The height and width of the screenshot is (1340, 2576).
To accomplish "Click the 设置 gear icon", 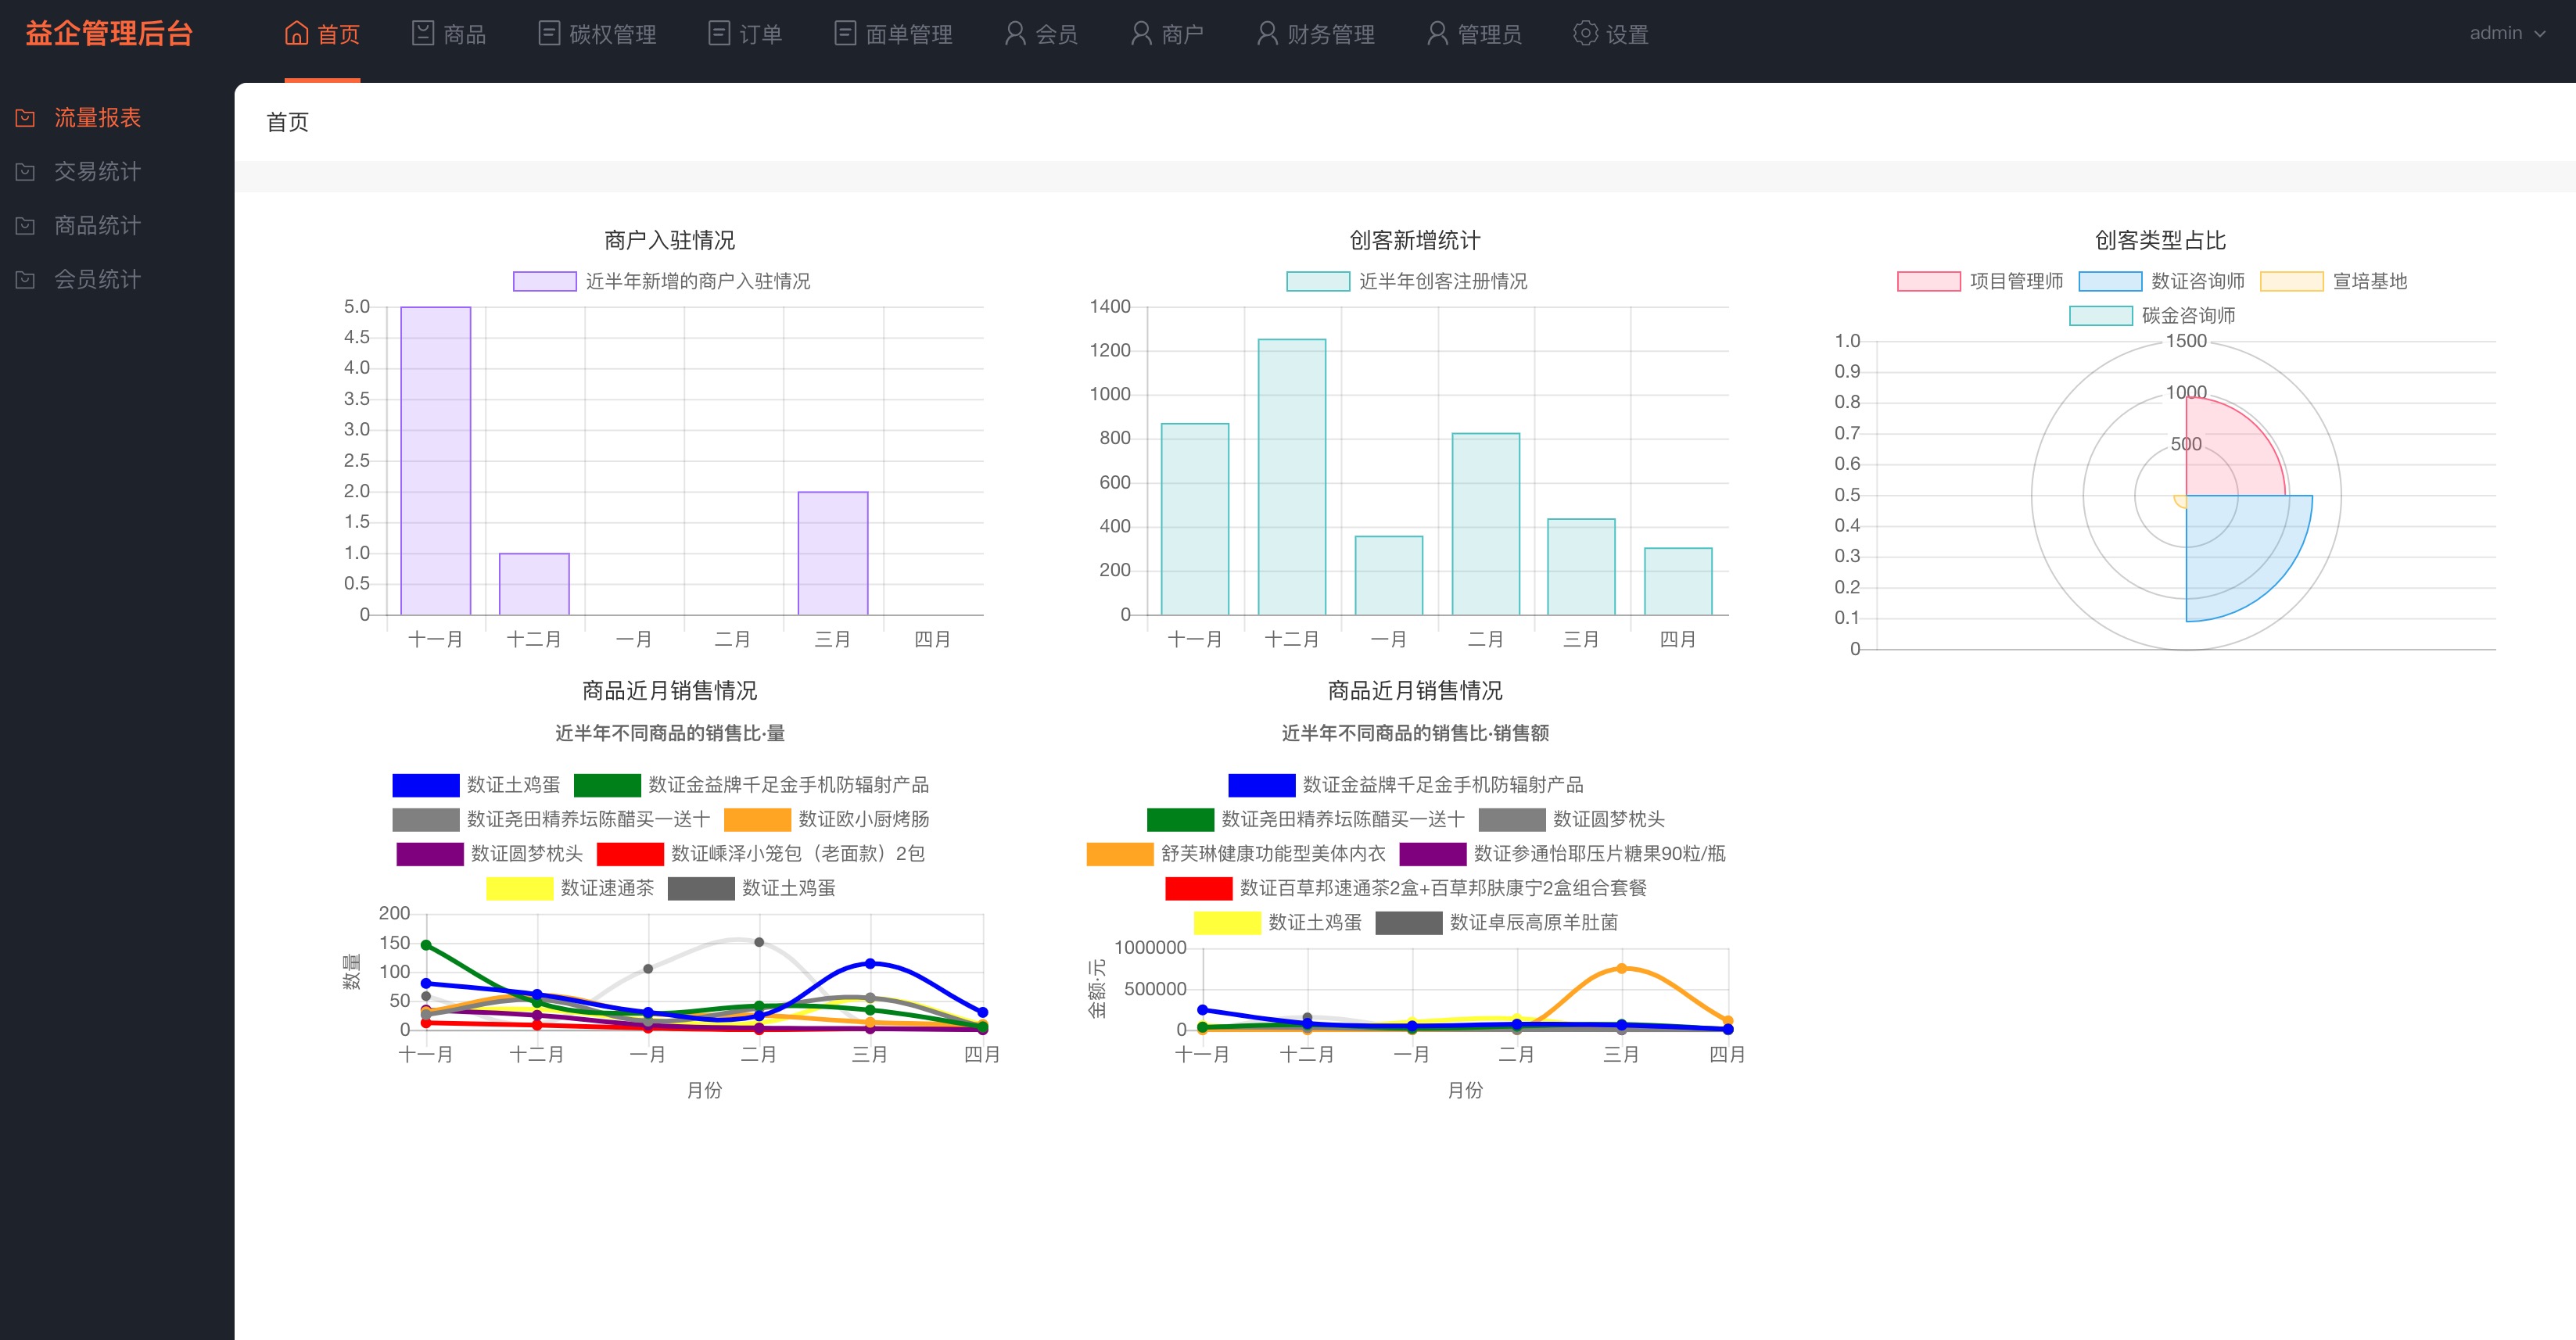I will pyautogui.click(x=1585, y=33).
